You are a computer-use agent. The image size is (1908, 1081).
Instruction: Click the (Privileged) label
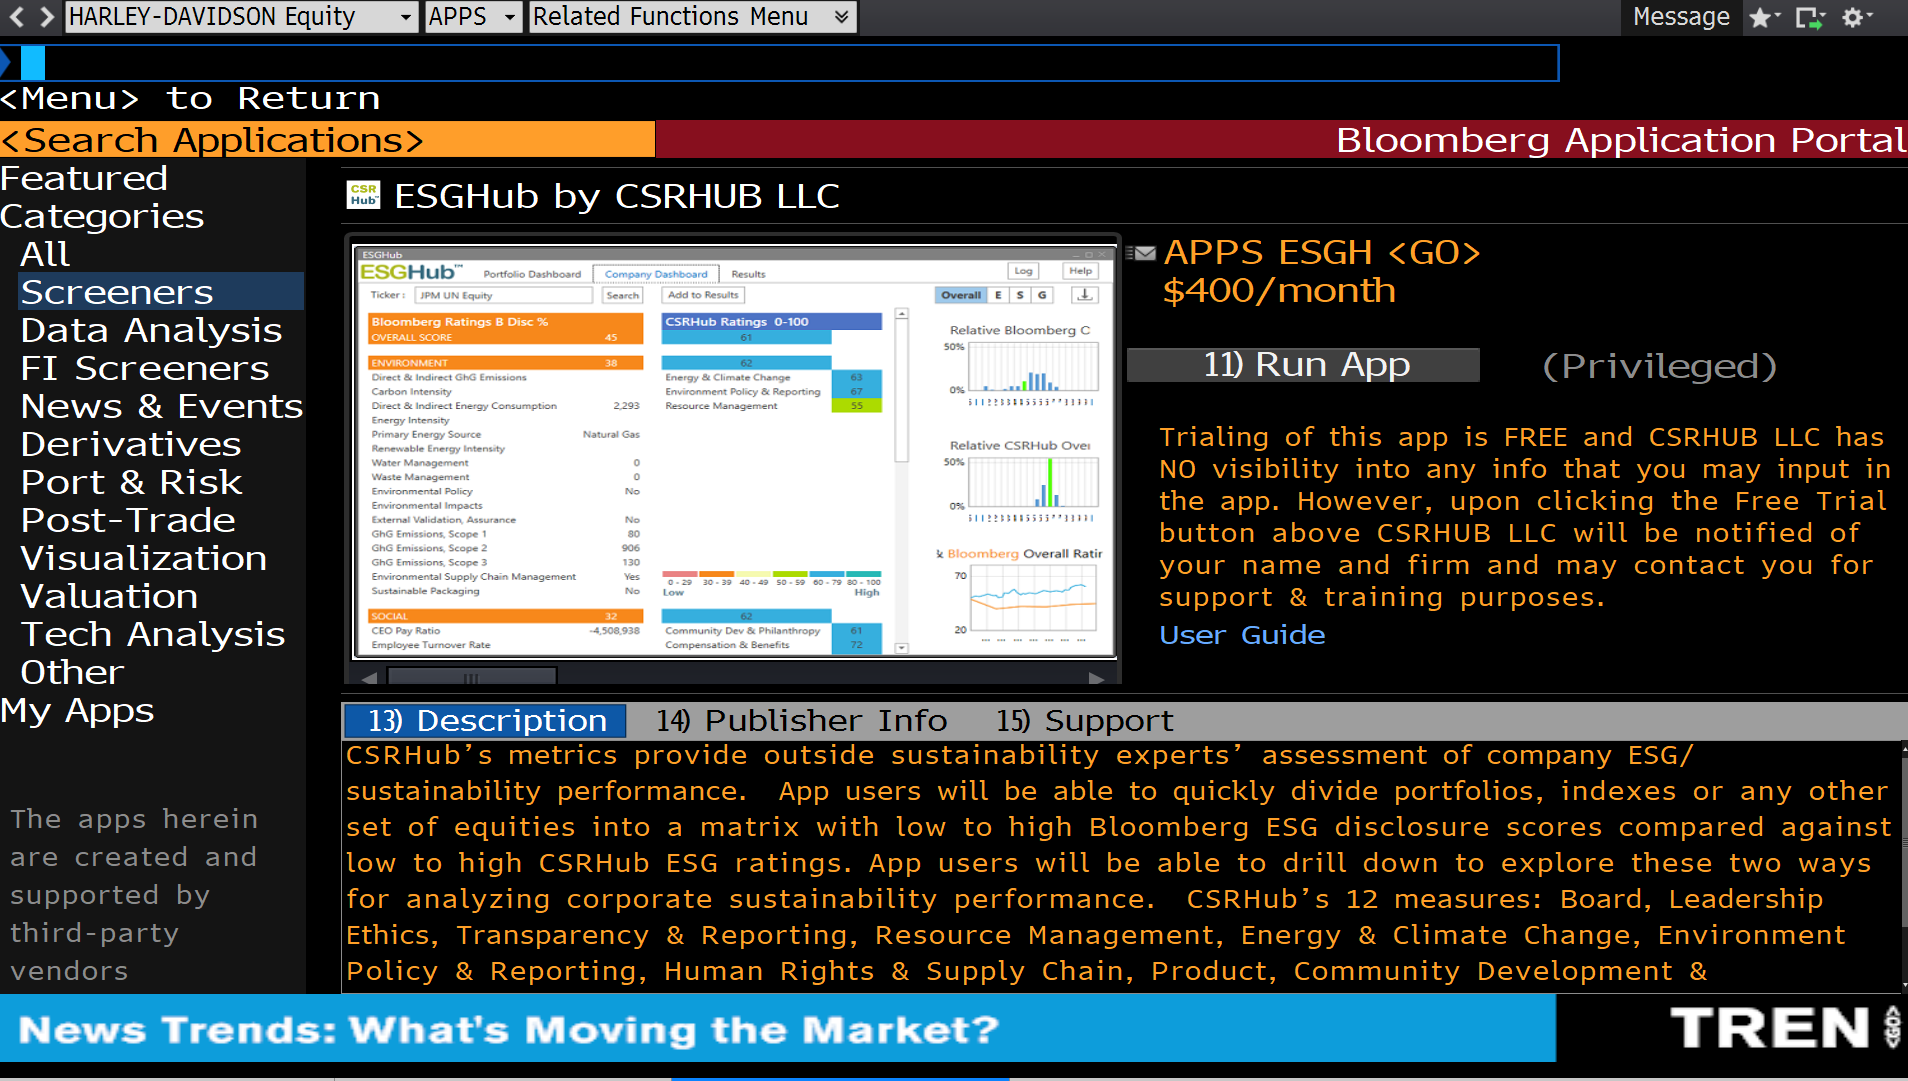(1659, 366)
